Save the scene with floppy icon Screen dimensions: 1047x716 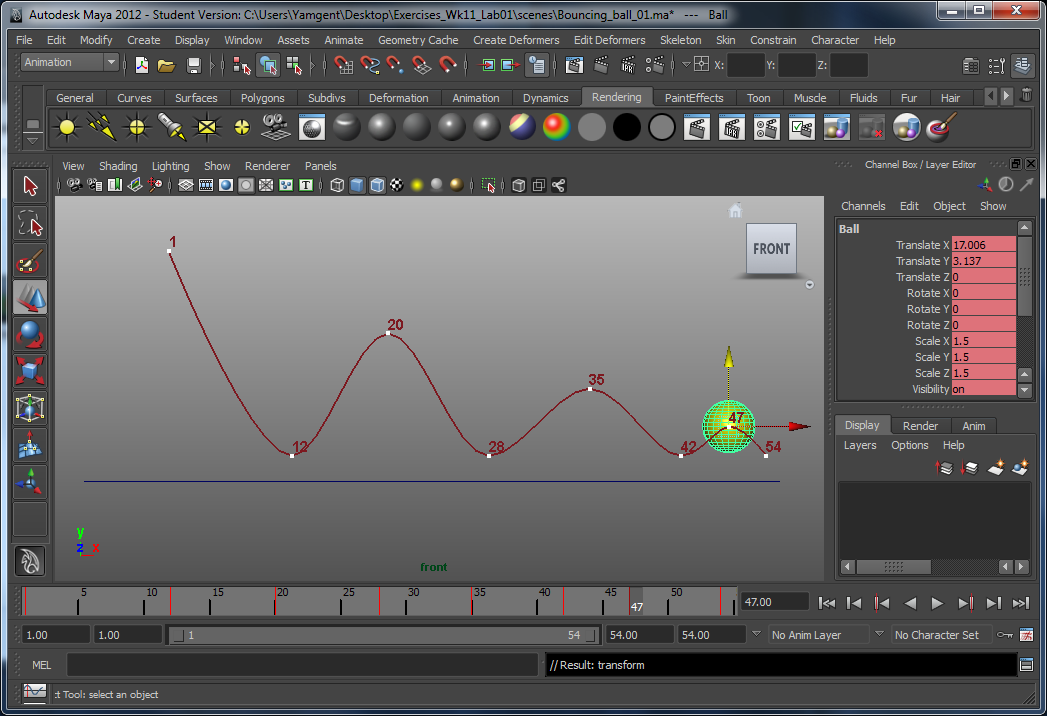click(194, 65)
